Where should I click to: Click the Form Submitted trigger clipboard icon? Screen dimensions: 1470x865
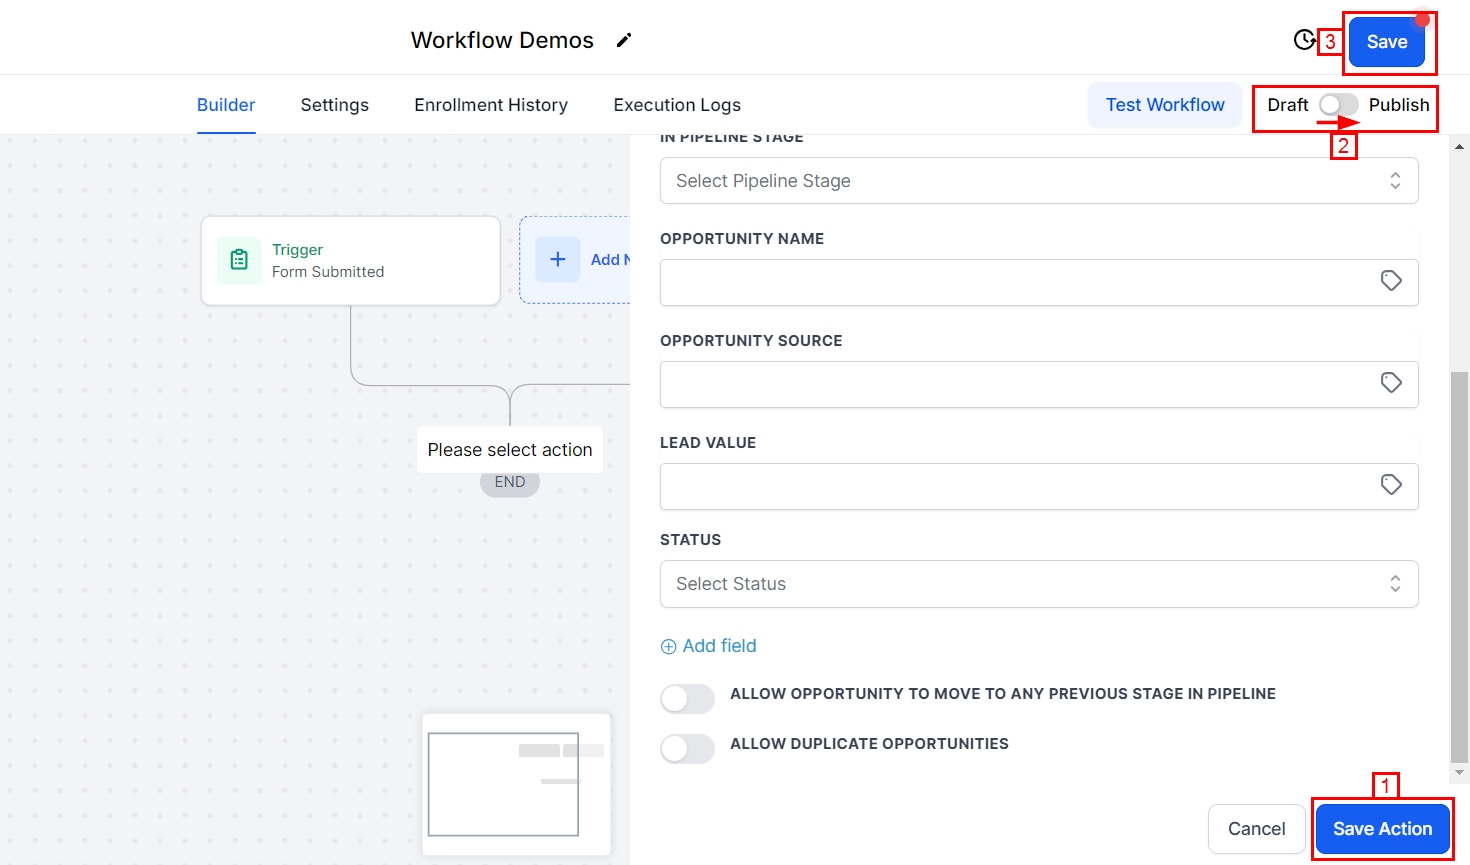[239, 260]
